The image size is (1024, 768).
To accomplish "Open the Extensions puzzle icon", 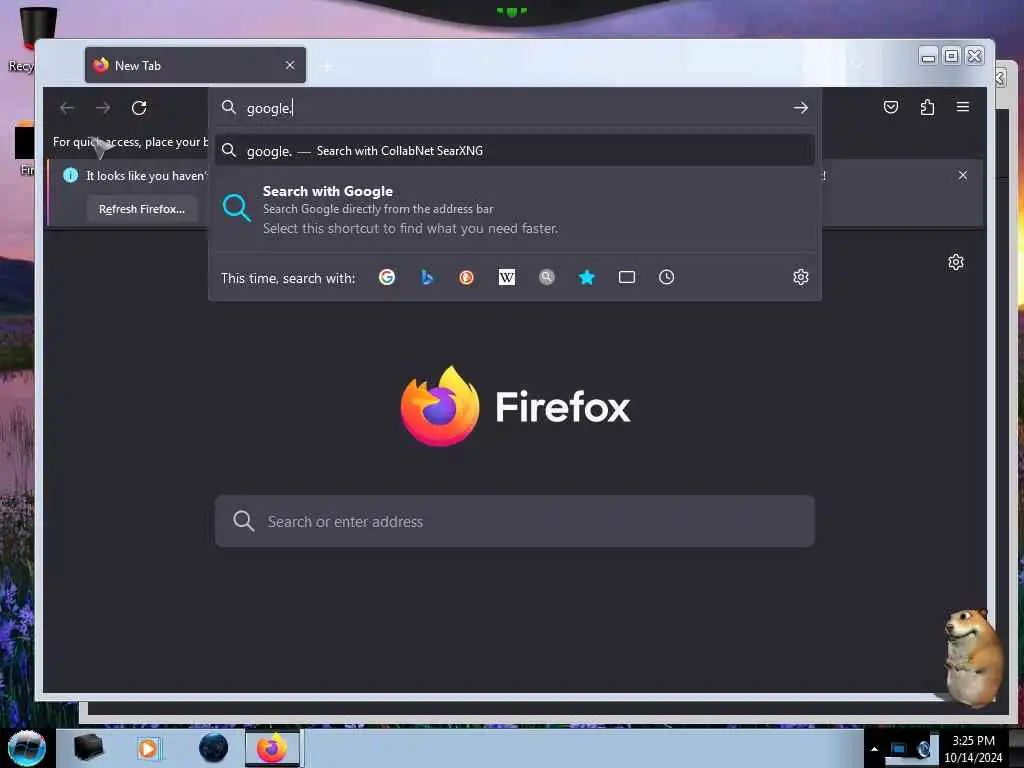I will [927, 107].
